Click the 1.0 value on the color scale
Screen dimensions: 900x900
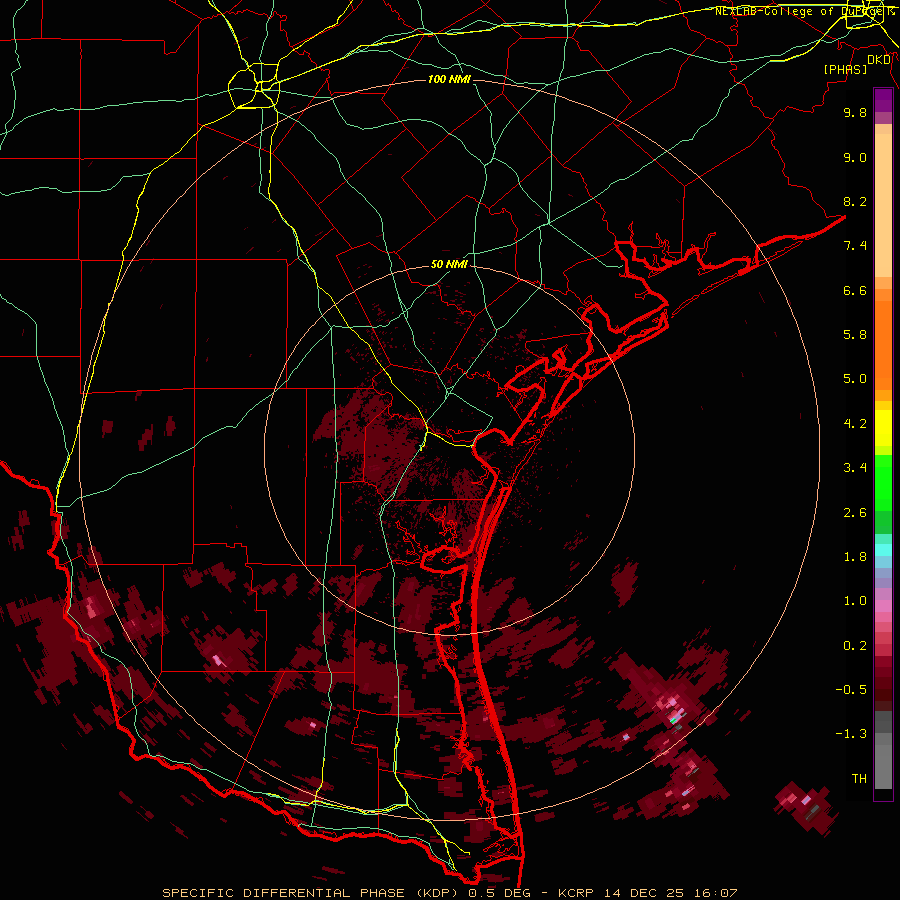tap(855, 601)
